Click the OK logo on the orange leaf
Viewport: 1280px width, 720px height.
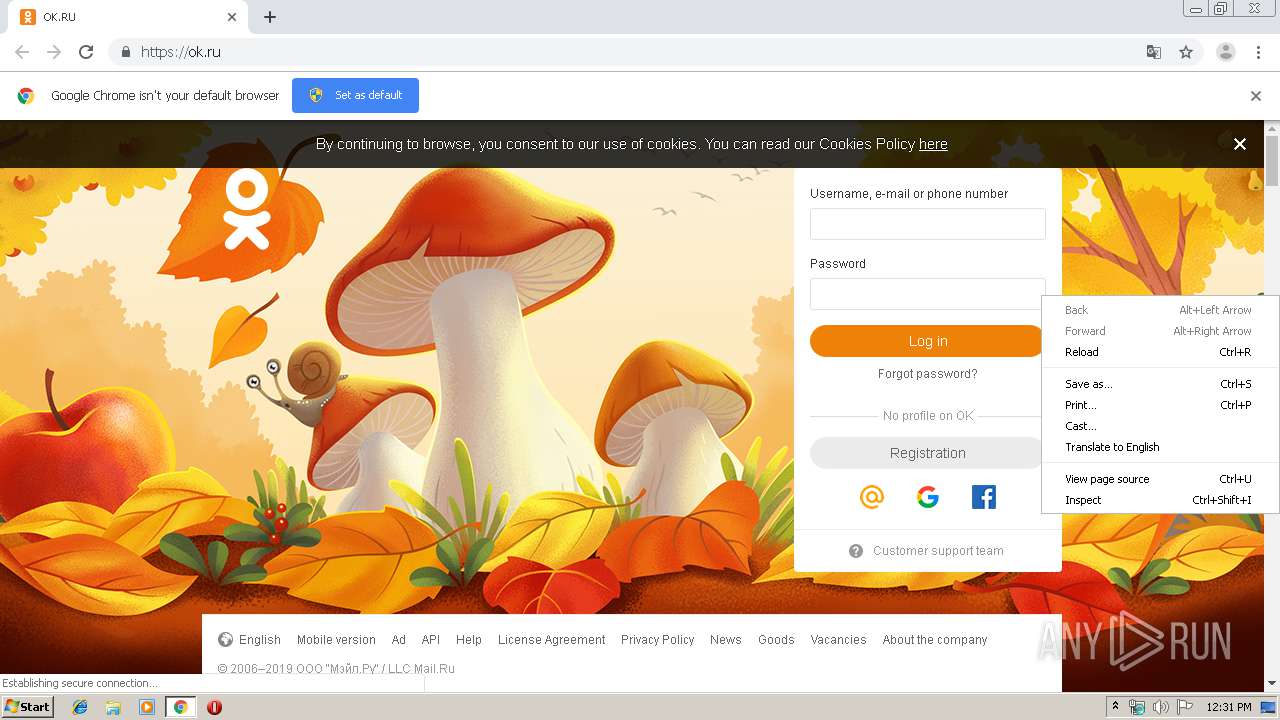click(x=247, y=208)
